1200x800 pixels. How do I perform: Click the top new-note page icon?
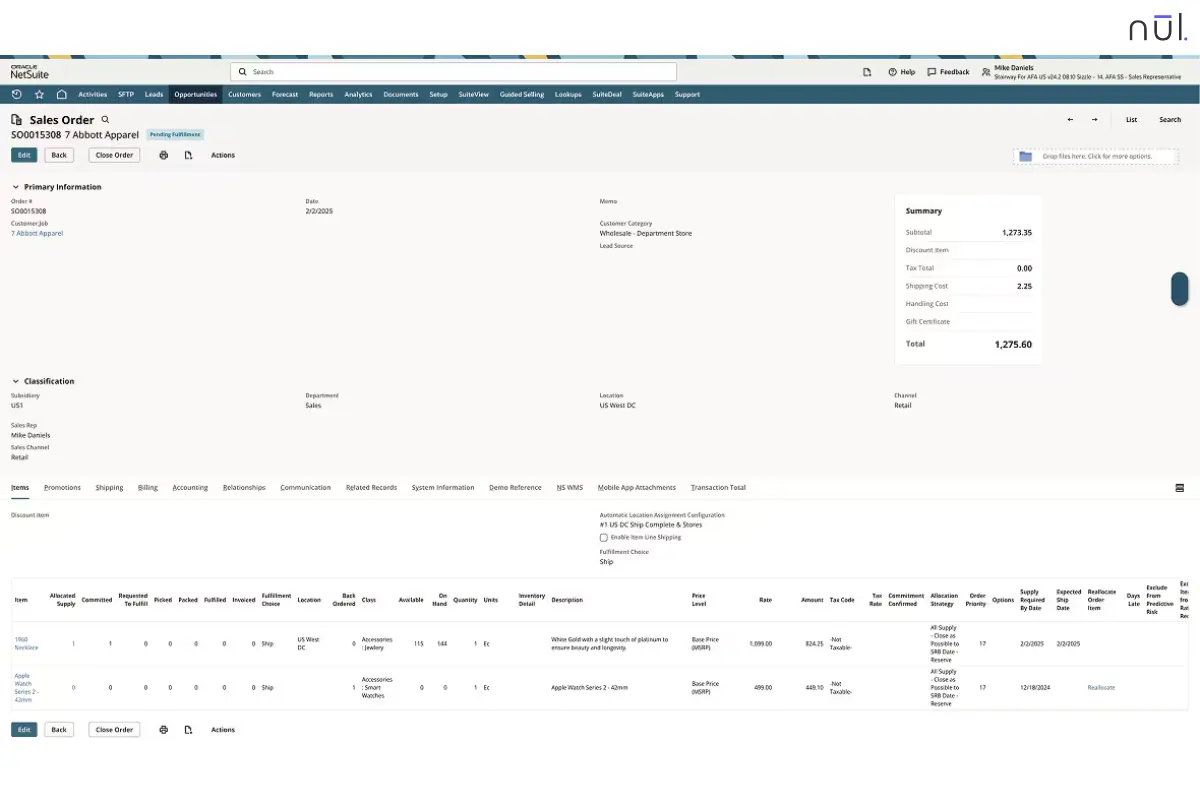[x=188, y=155]
